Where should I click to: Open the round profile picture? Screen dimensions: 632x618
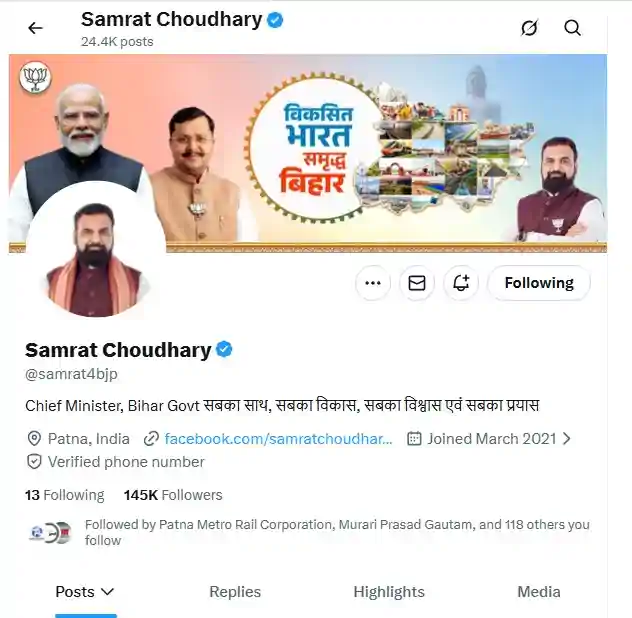pyautogui.click(x=96, y=251)
